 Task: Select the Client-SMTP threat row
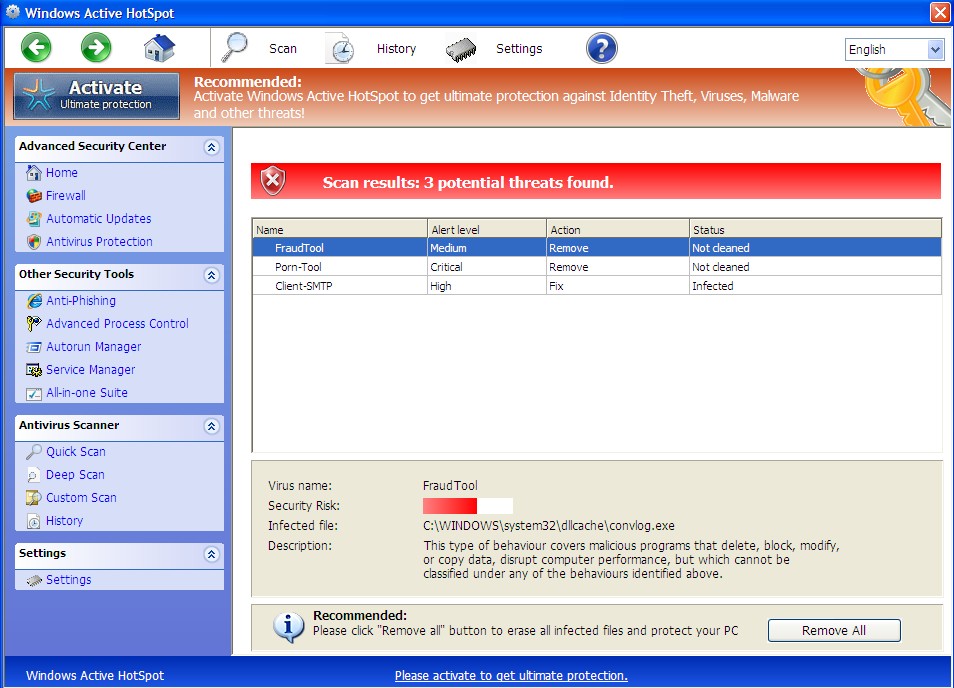[597, 285]
